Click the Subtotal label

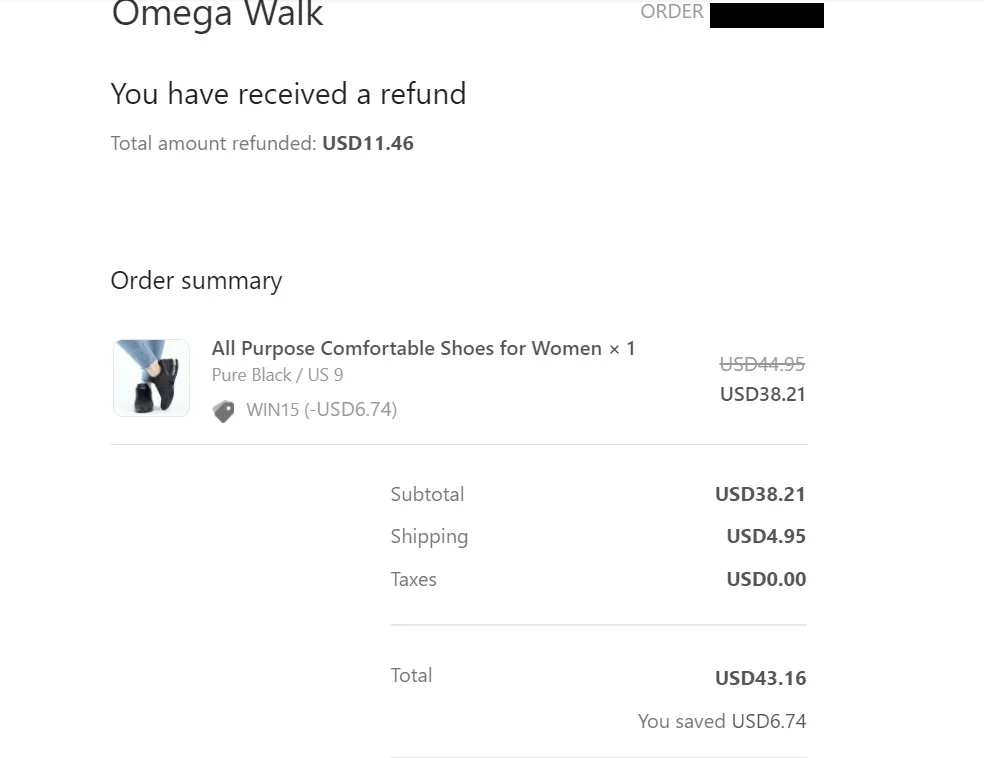[427, 494]
